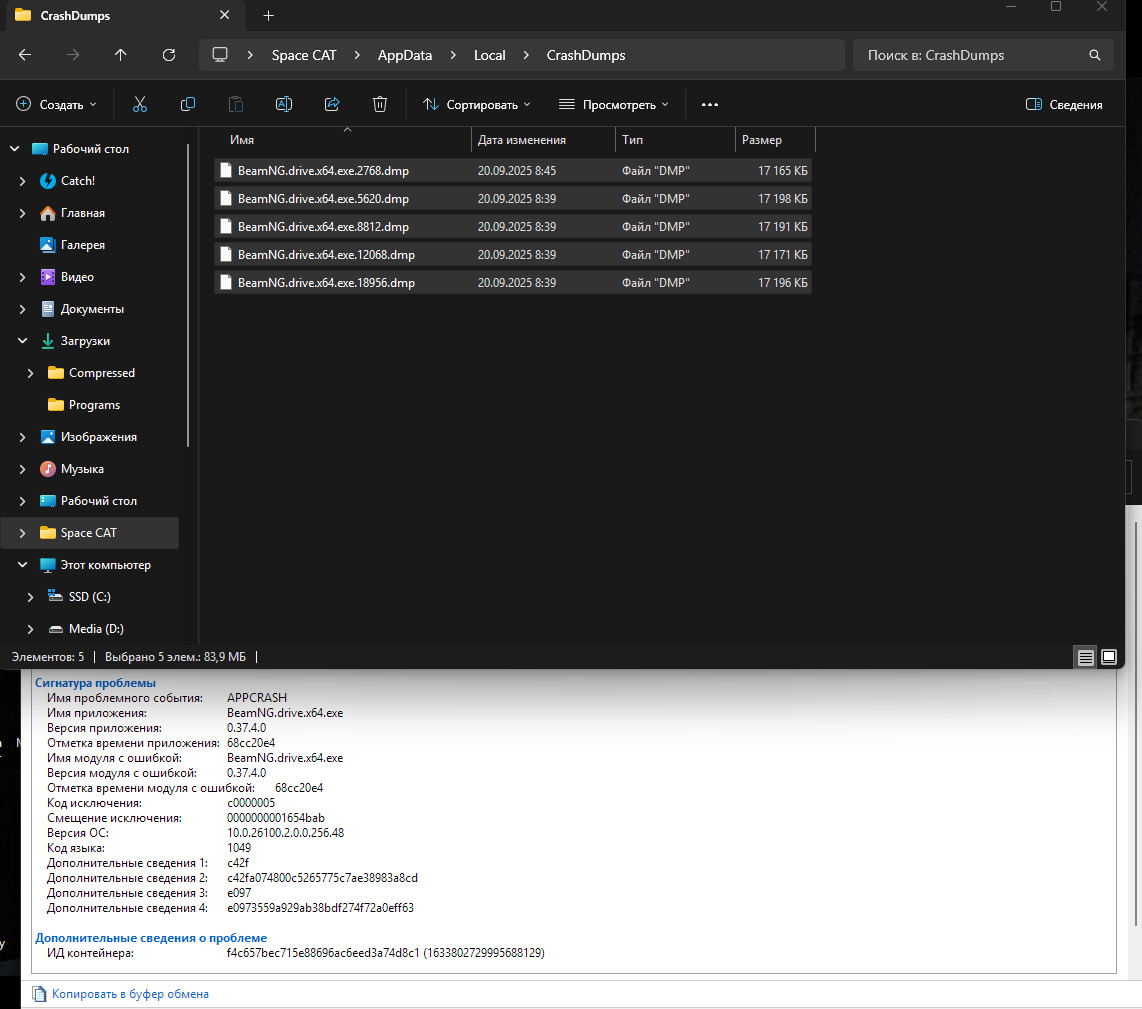Collapse the Этот компьютер tree node
1142x1009 pixels.
pos(23,565)
